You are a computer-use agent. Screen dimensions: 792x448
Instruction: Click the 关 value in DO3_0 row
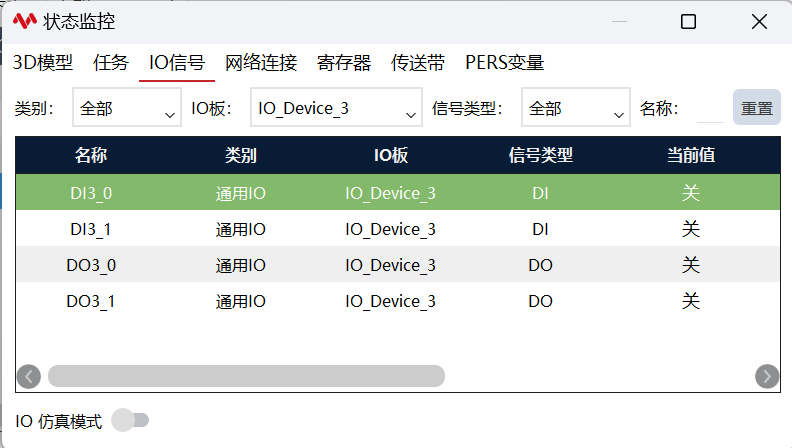(x=691, y=265)
